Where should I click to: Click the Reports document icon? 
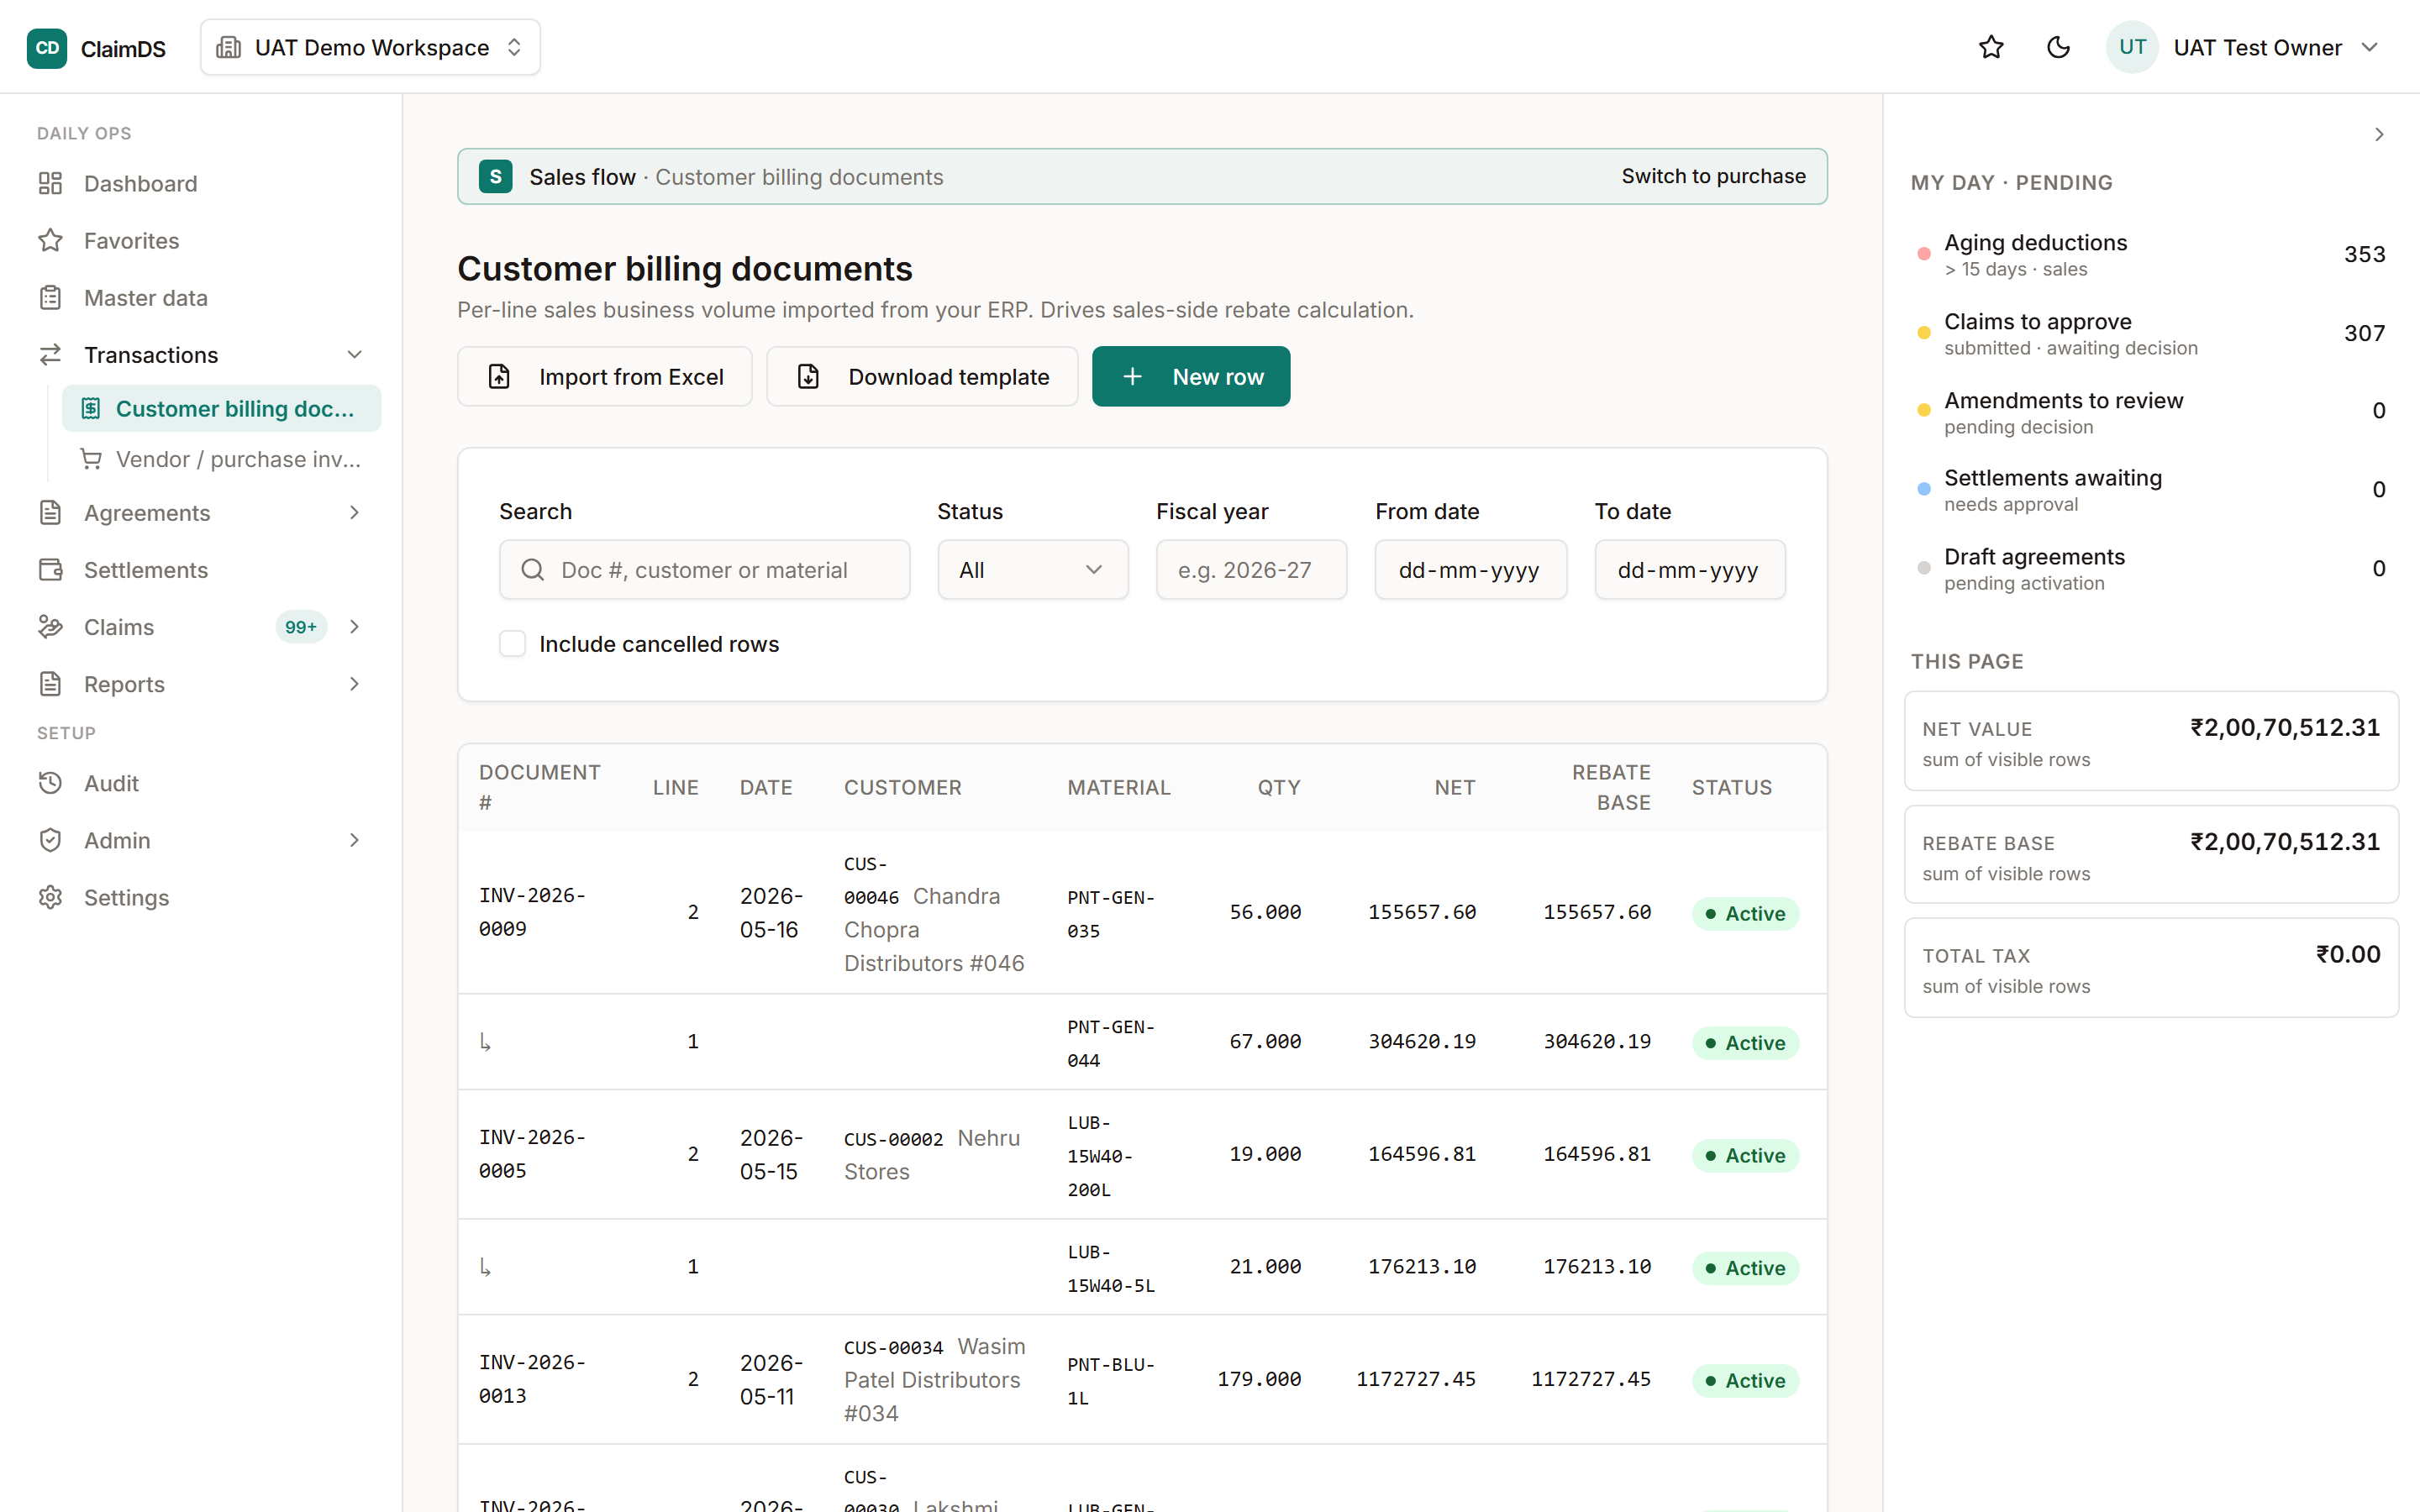pyautogui.click(x=50, y=684)
